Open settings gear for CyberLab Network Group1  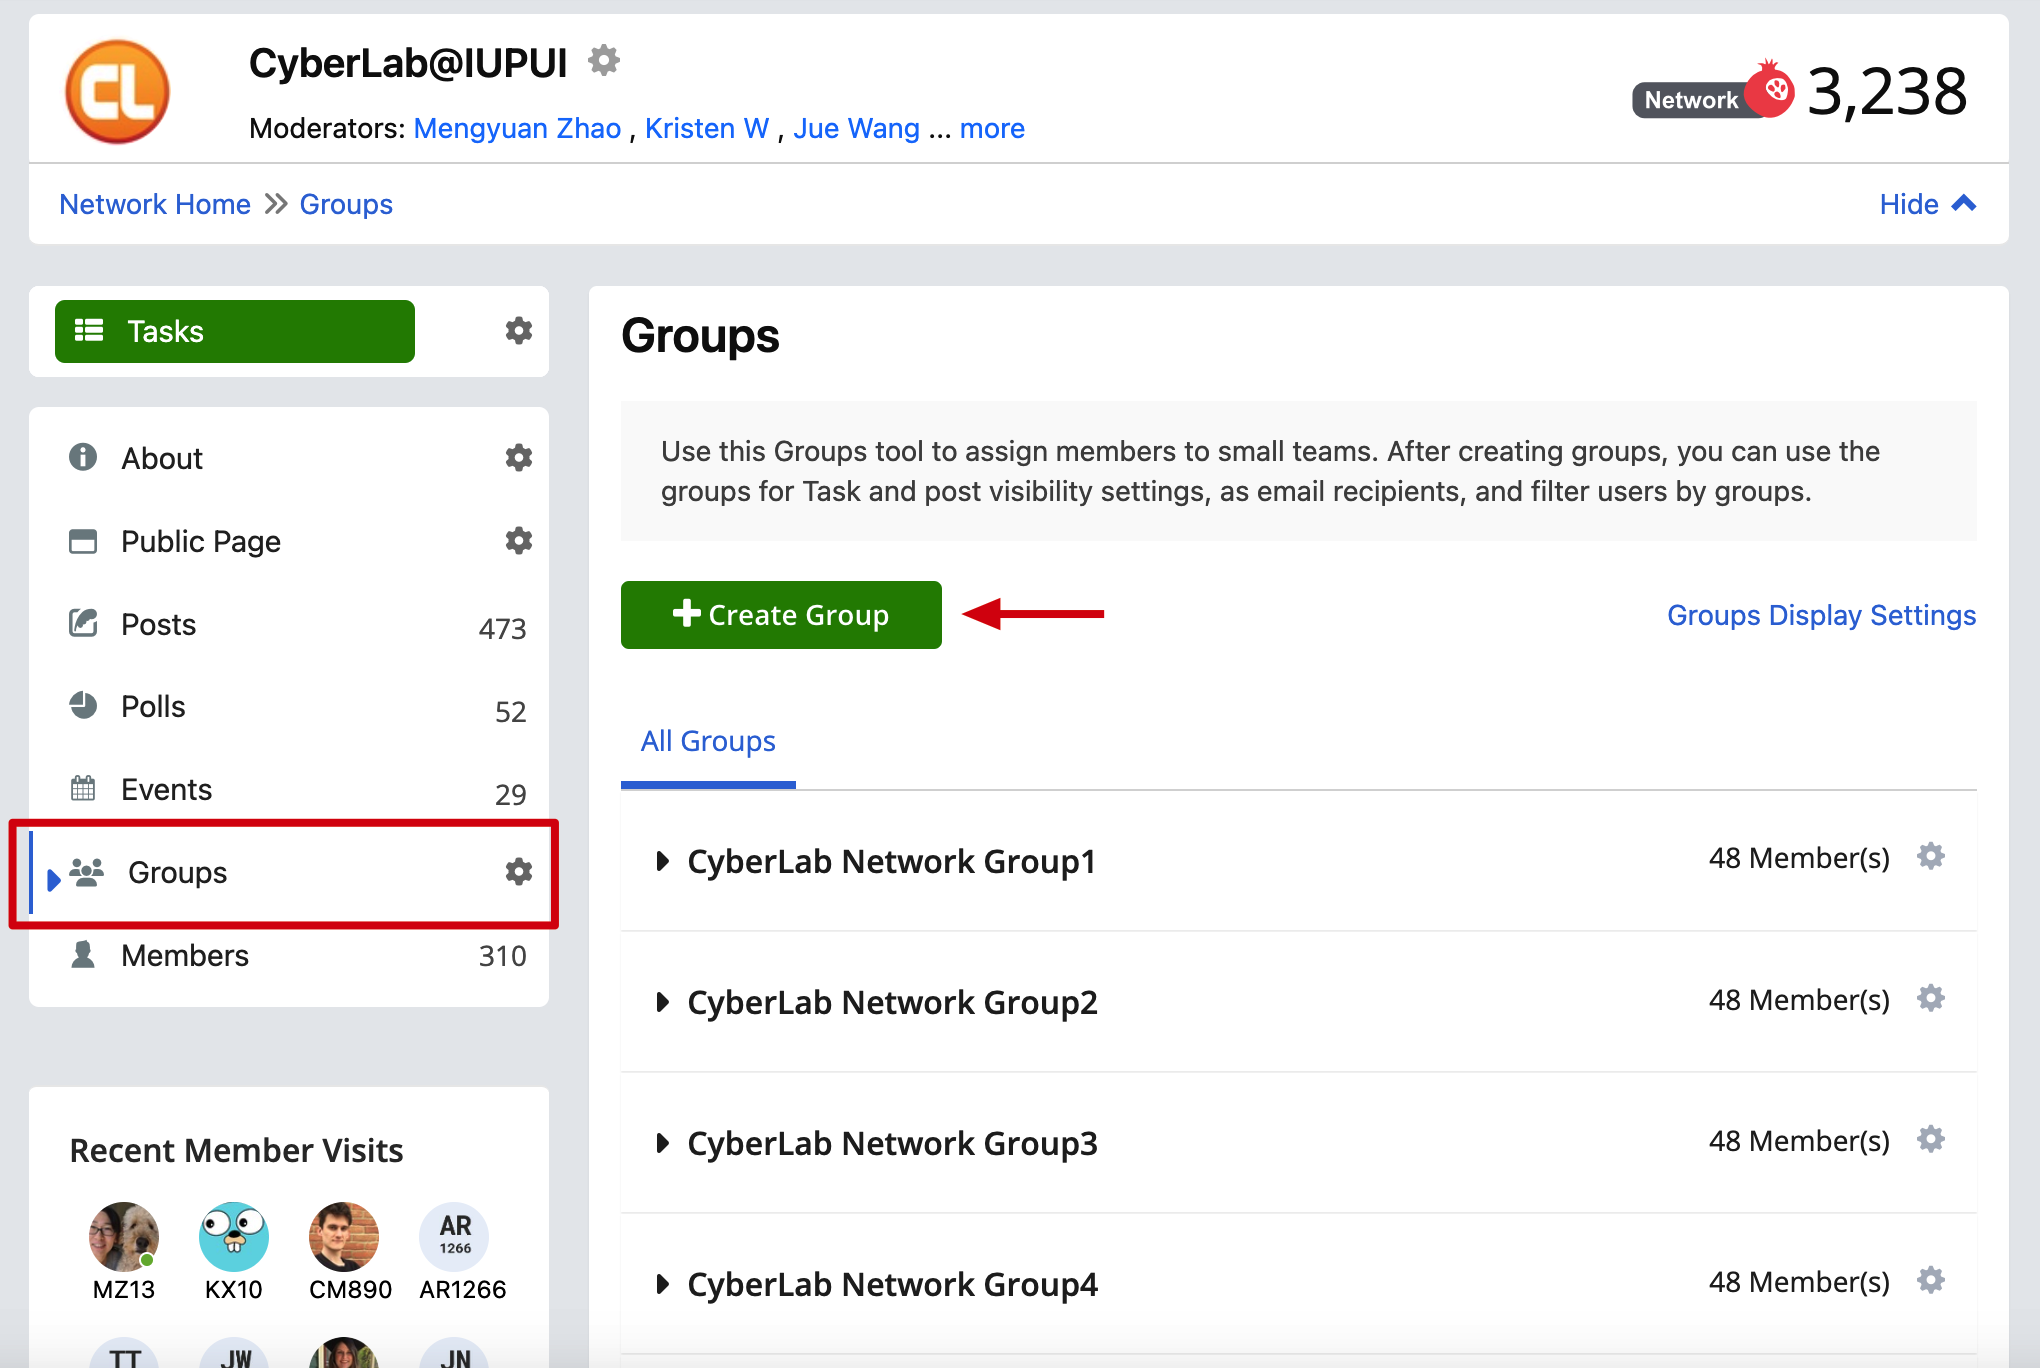pyautogui.click(x=1931, y=857)
